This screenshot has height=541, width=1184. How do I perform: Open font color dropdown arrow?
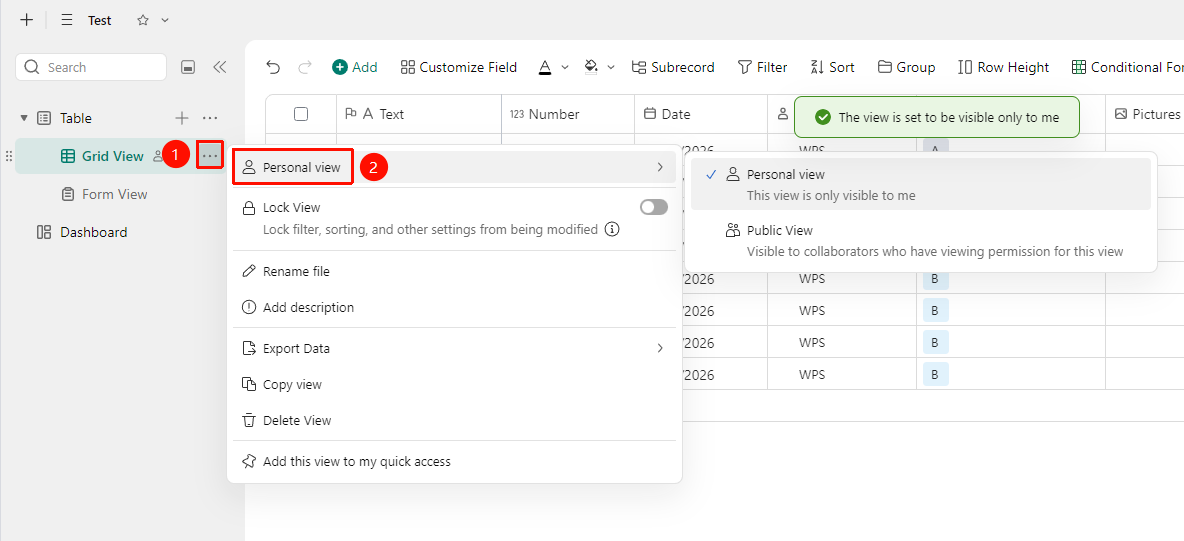click(565, 67)
